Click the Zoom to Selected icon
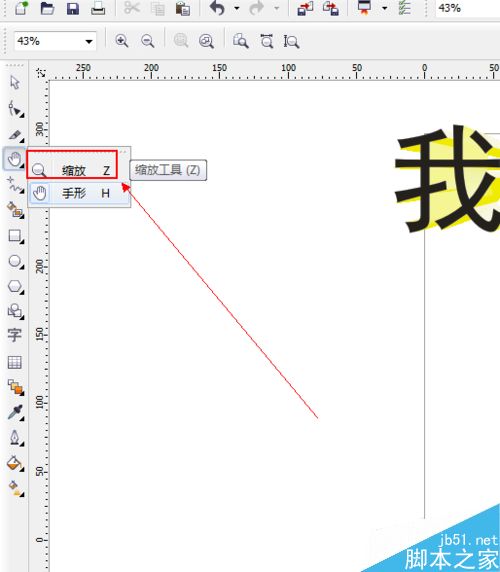Image resolution: width=500 pixels, height=572 pixels. pyautogui.click(x=181, y=41)
